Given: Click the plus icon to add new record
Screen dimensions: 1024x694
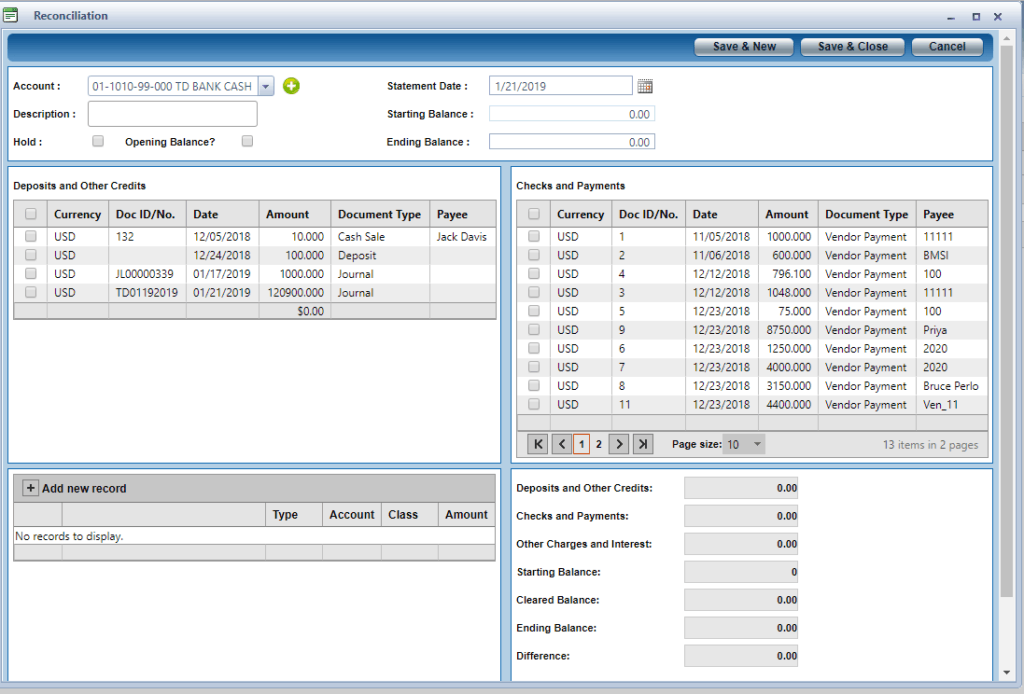Looking at the screenshot, I should [x=30, y=488].
